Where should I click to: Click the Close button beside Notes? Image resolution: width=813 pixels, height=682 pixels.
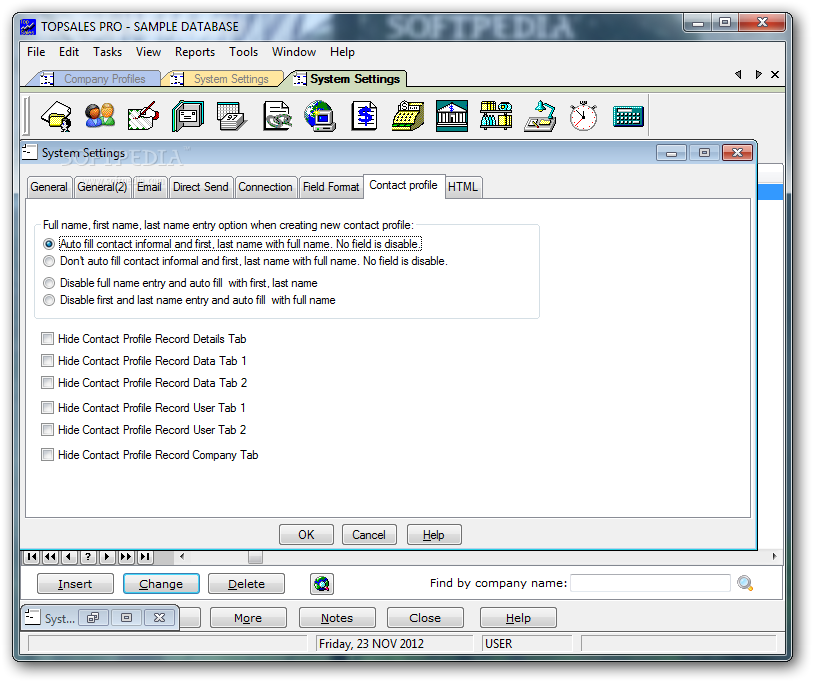click(x=425, y=618)
